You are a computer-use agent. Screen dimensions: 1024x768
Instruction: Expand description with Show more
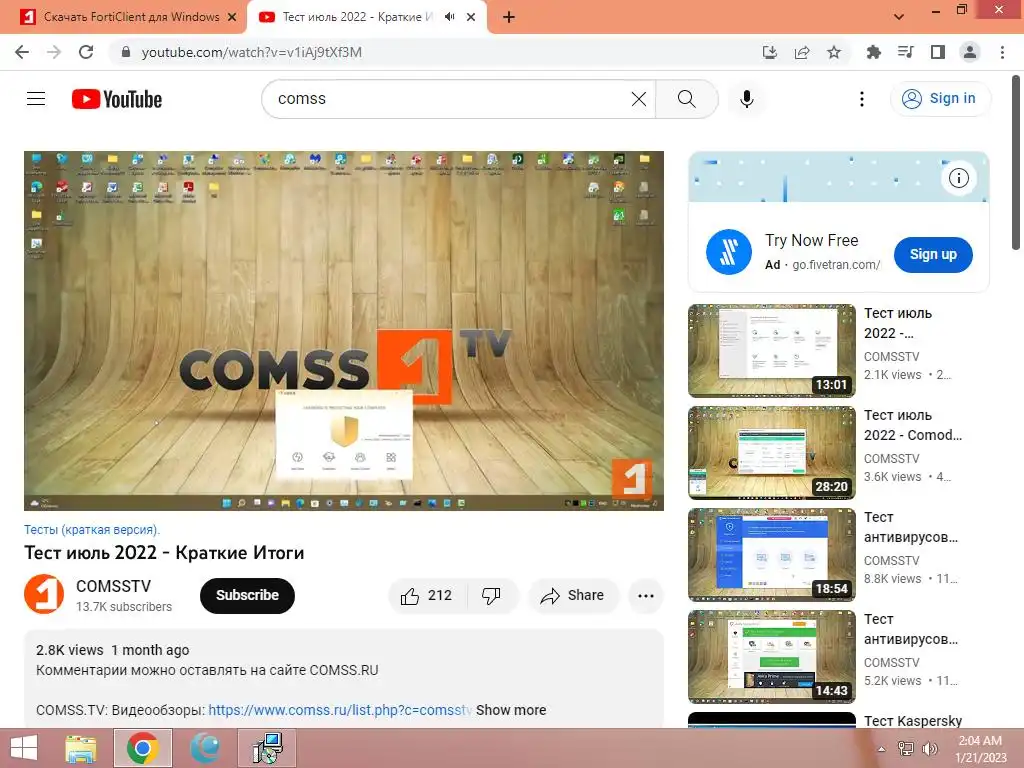point(511,710)
